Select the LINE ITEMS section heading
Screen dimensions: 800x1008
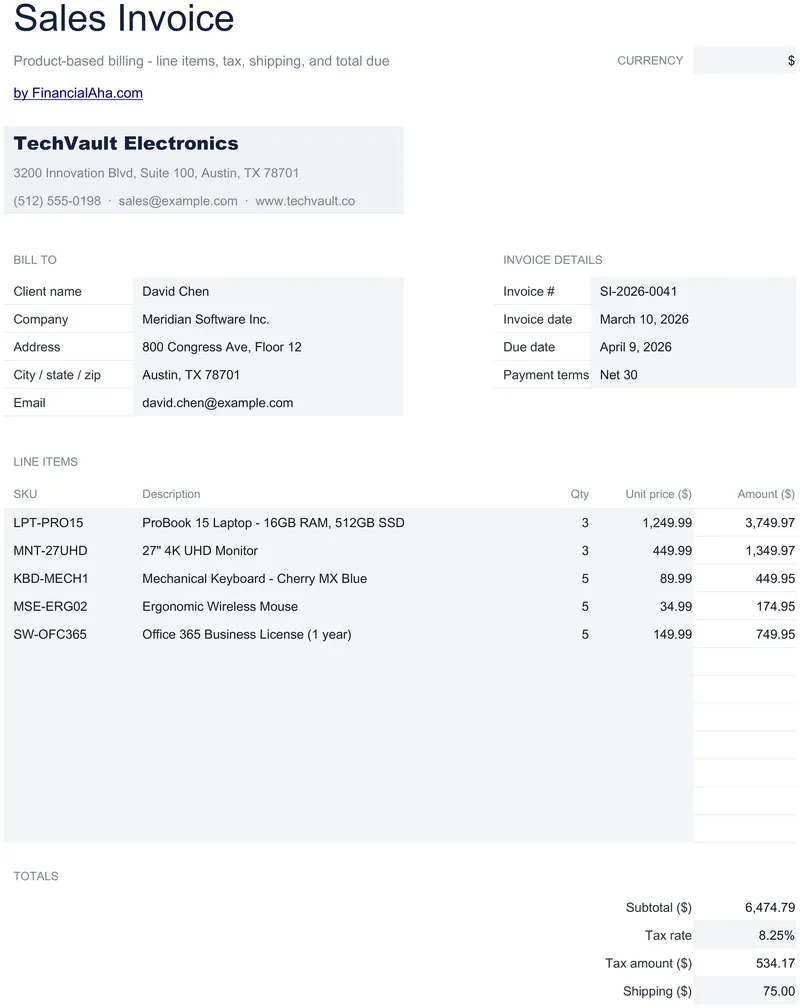[x=46, y=462]
